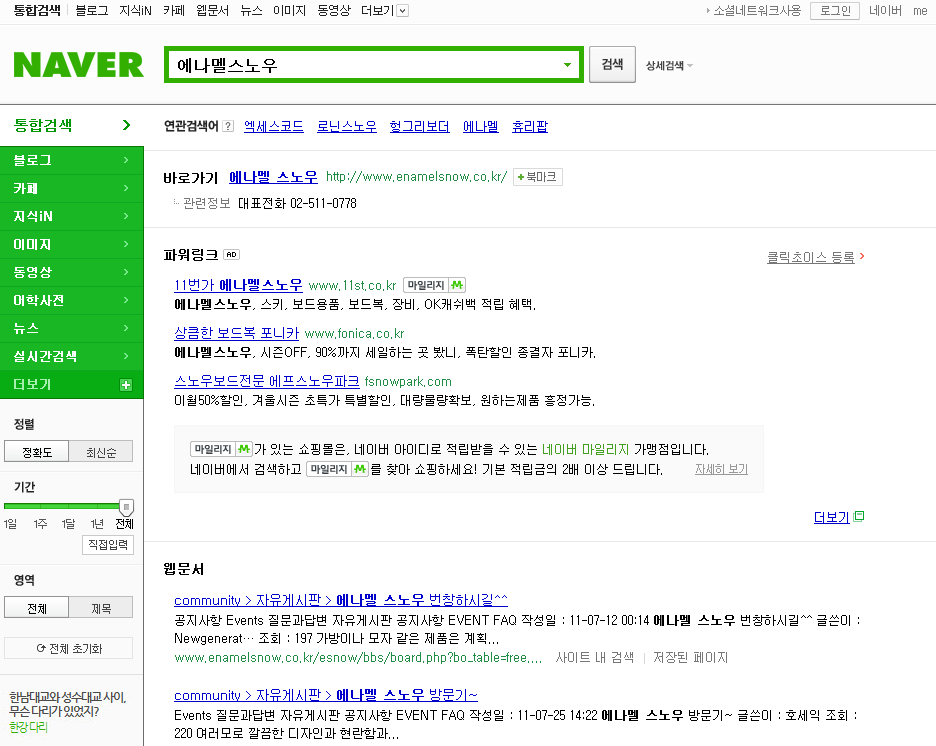The image size is (936, 746).
Task: Open the 11번가 에나멜스노우 ad link
Action: coord(238,285)
